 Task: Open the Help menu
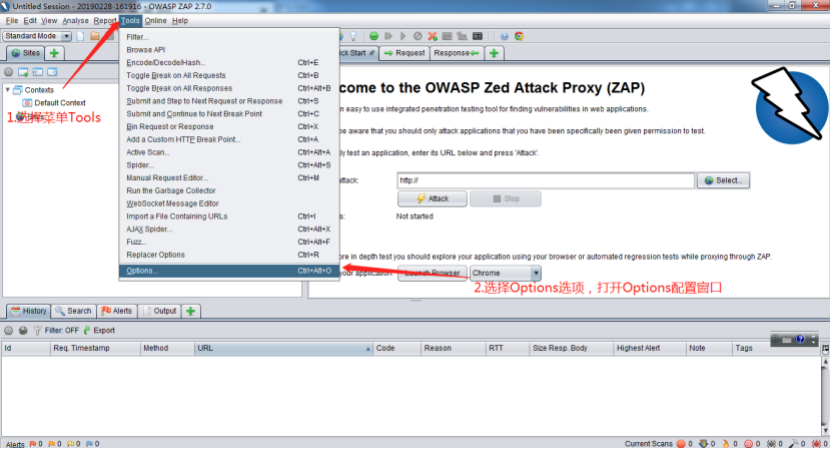click(180, 21)
